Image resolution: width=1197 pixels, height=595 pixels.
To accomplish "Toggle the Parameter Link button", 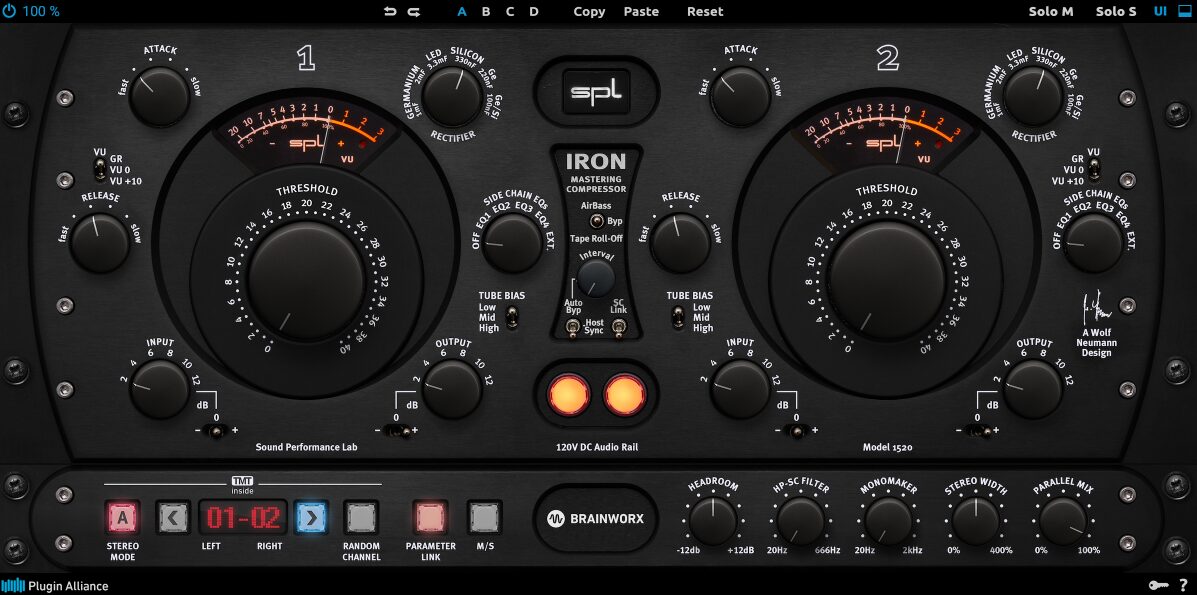I will pos(430,519).
